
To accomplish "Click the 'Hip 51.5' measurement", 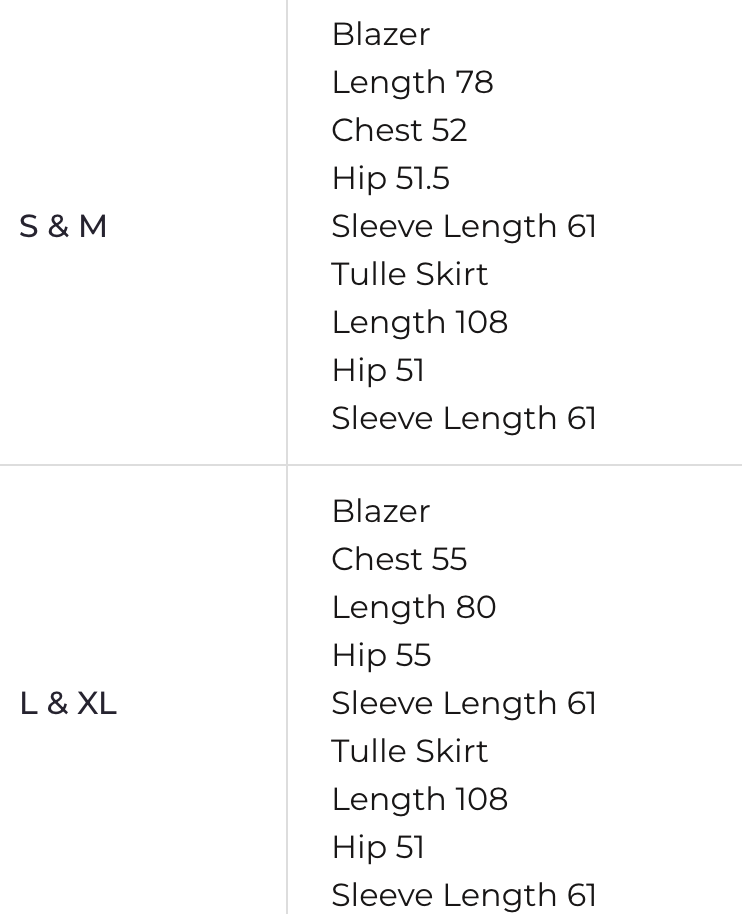I will 390,178.
